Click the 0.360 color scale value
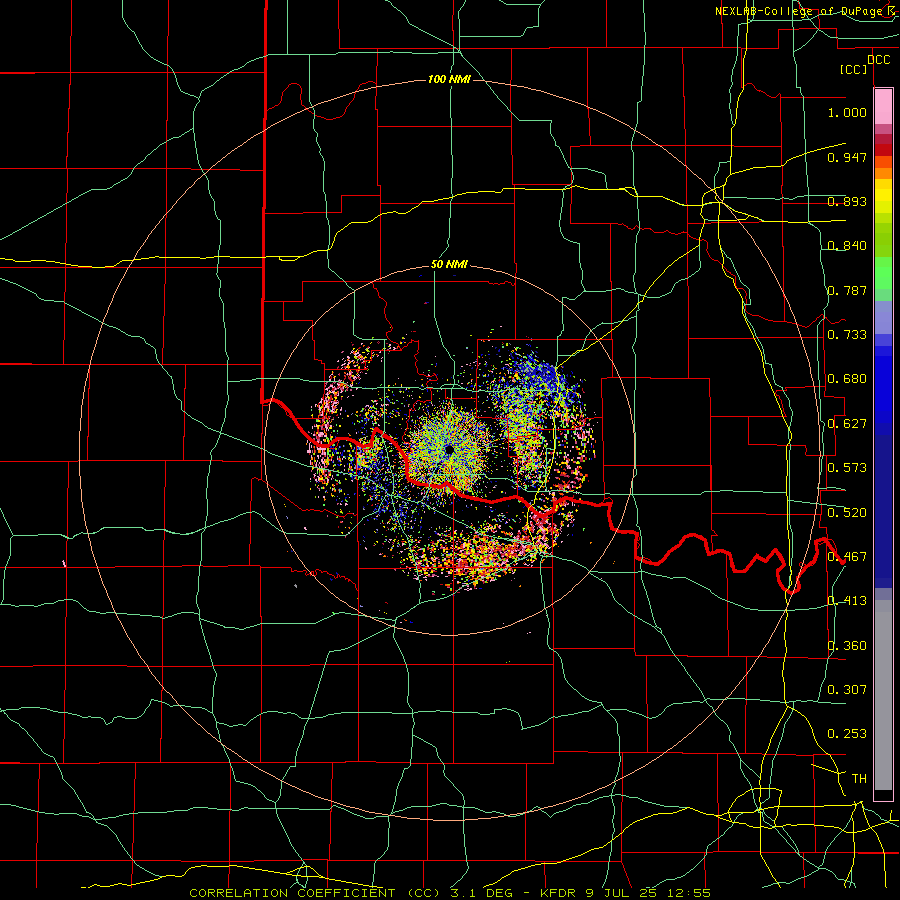The height and width of the screenshot is (900, 900). (847, 646)
